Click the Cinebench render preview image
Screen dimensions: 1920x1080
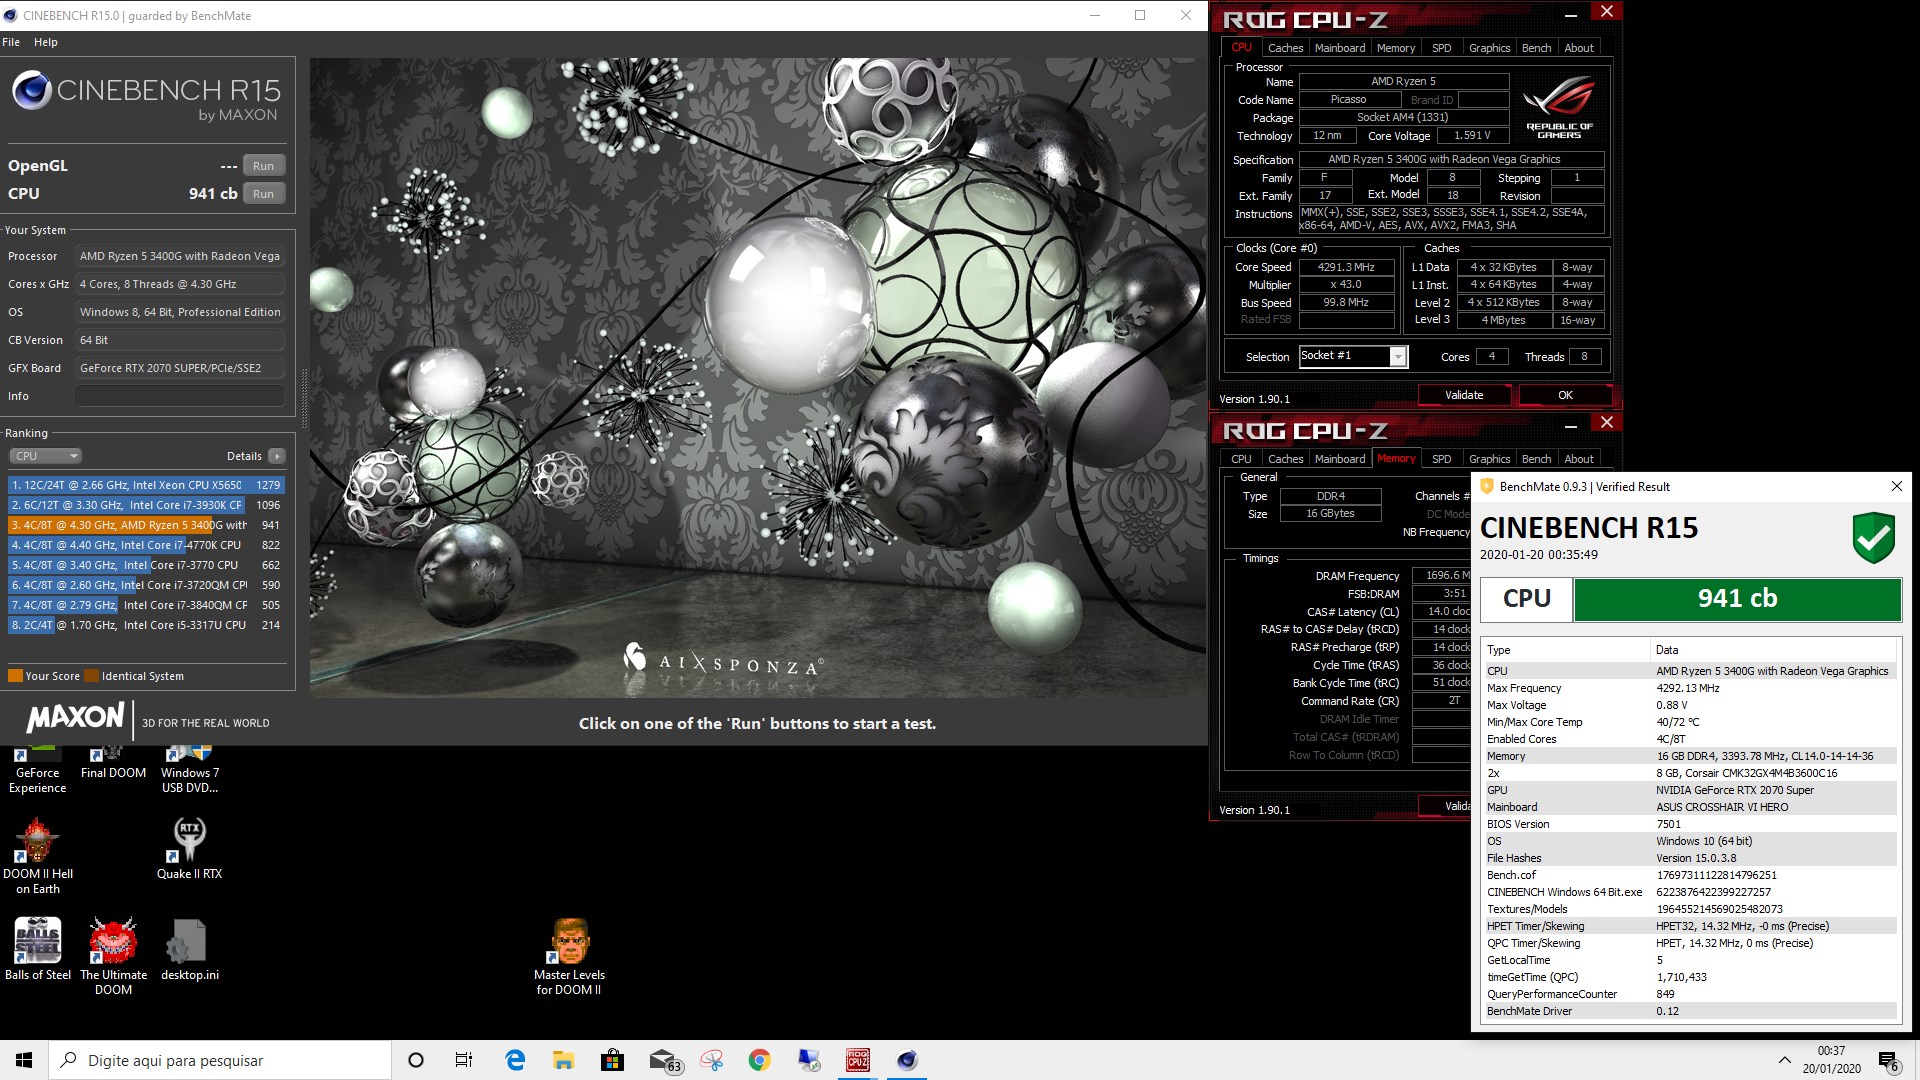[758, 378]
